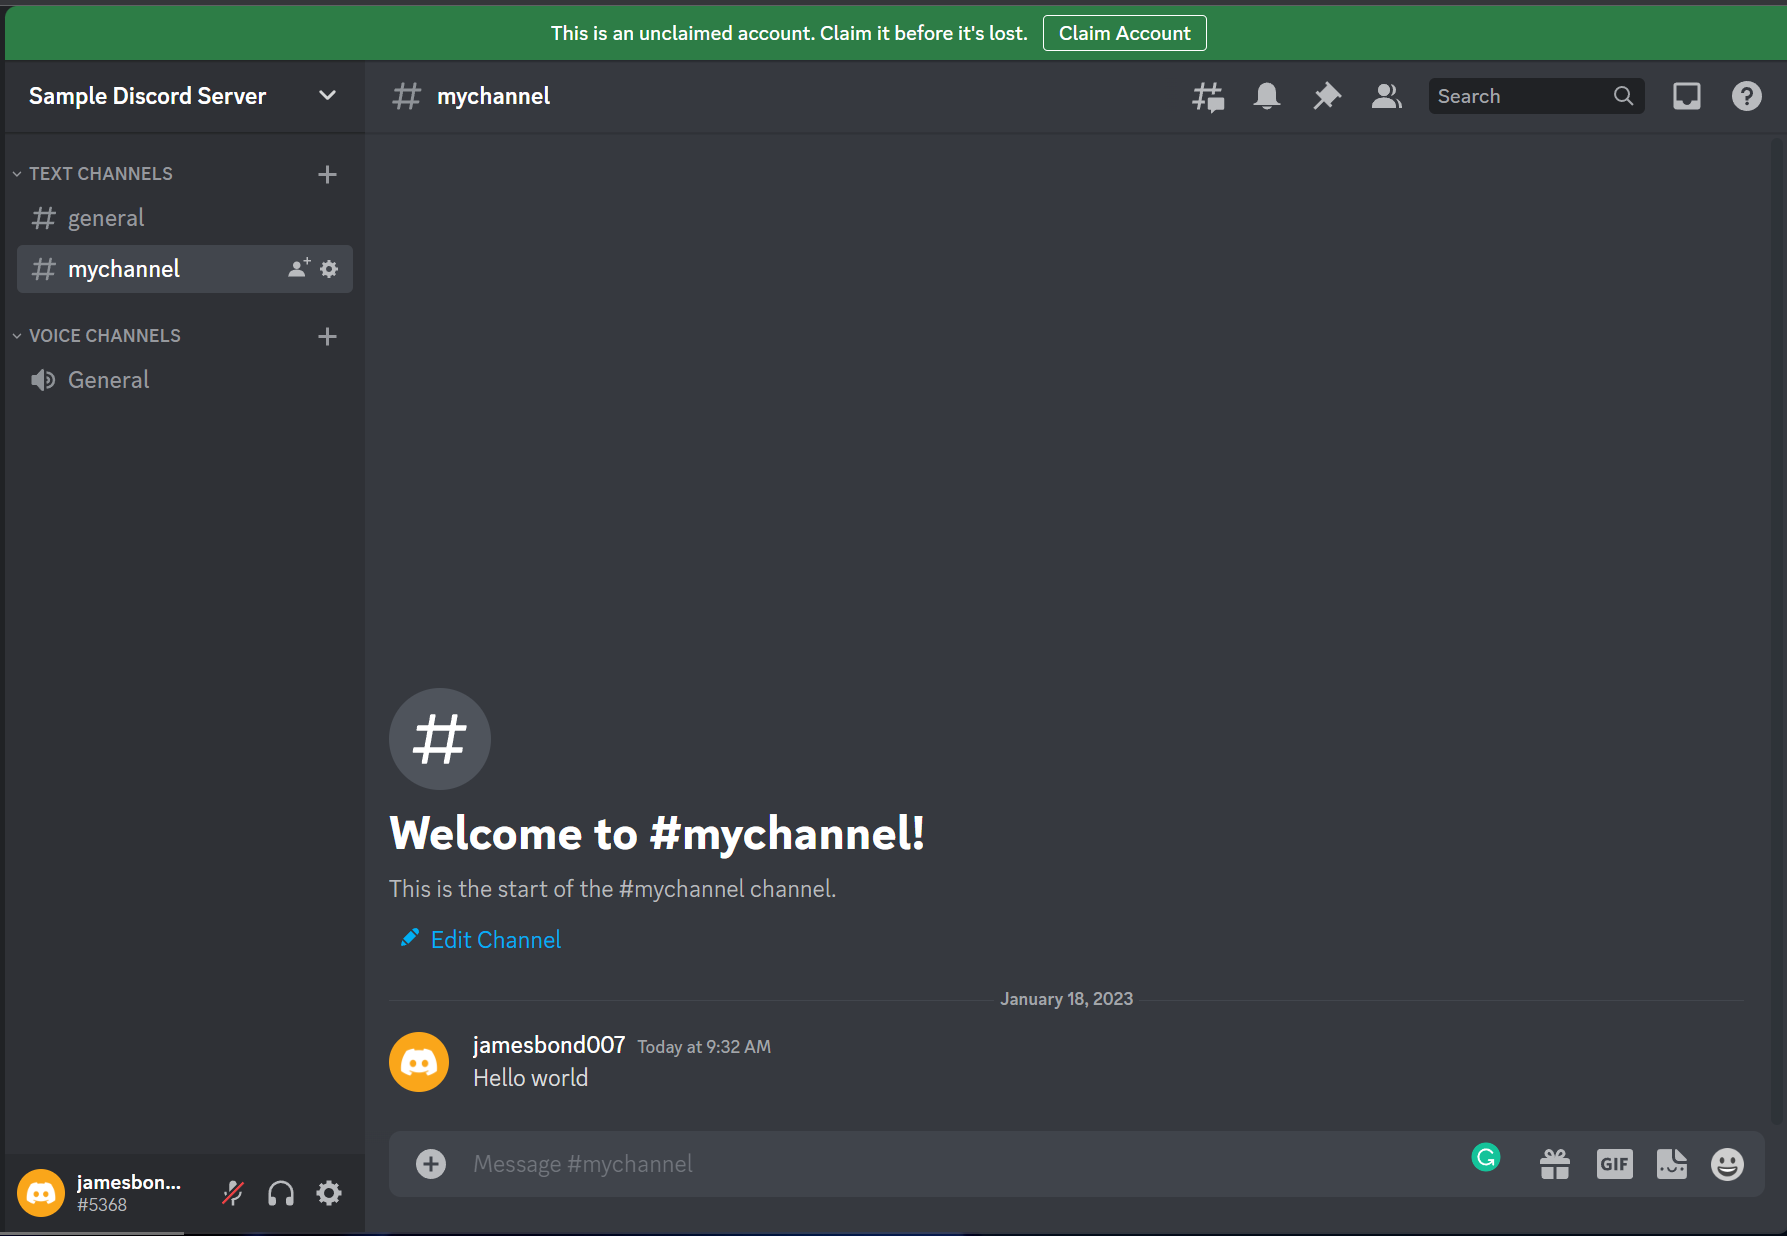The width and height of the screenshot is (1787, 1236).
Task: Open the GIF picker
Action: [x=1615, y=1164]
